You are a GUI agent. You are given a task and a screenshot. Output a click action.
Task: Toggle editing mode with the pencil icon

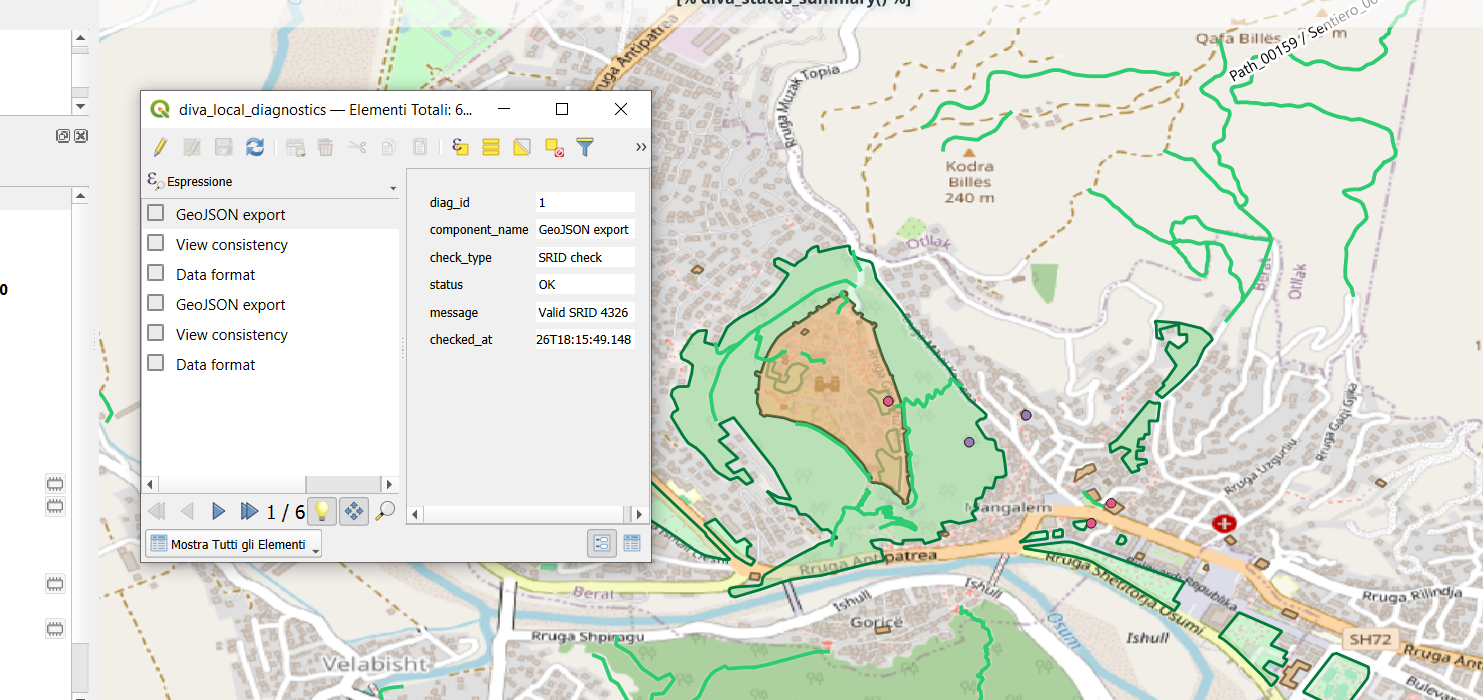click(160, 148)
